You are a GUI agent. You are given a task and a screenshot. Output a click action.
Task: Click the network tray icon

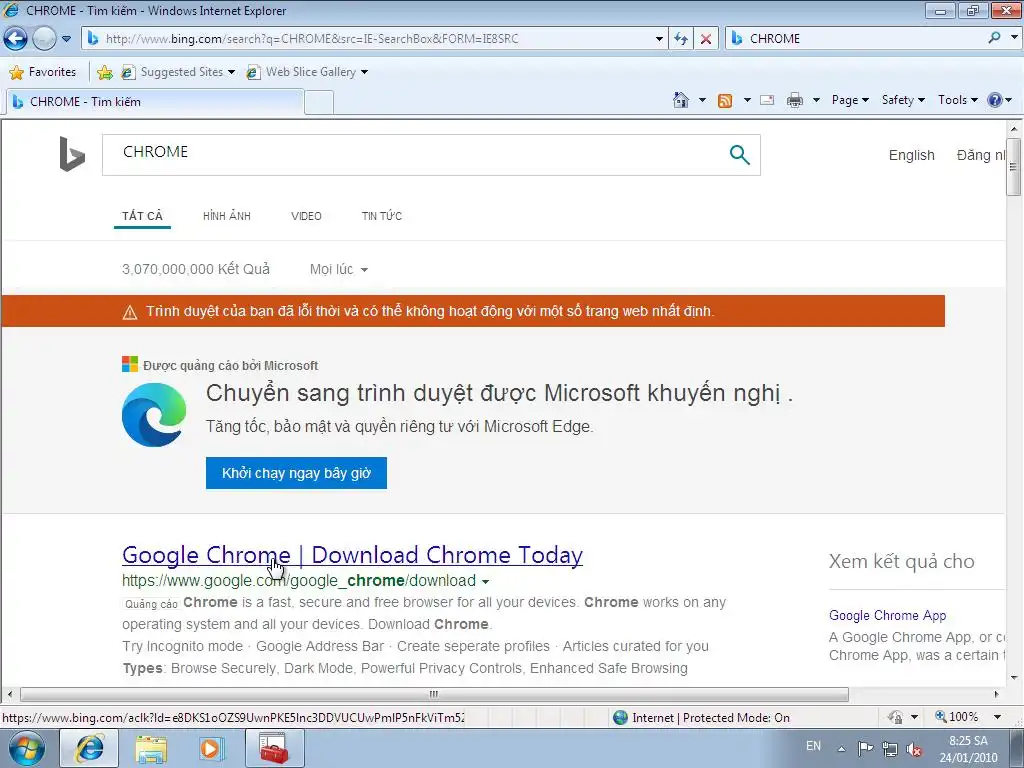pos(889,749)
